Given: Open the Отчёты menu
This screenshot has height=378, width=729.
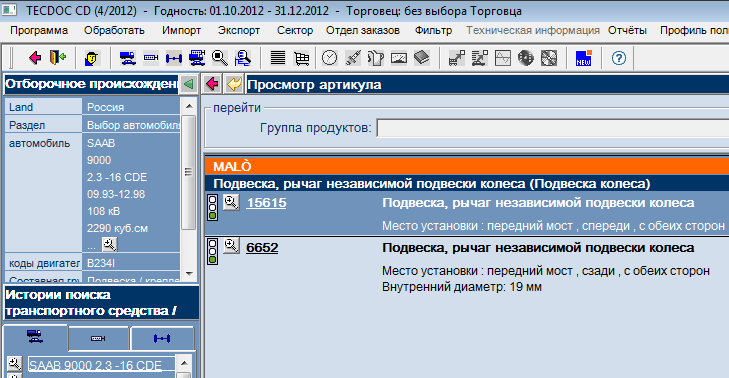Looking at the screenshot, I should coord(627,30).
